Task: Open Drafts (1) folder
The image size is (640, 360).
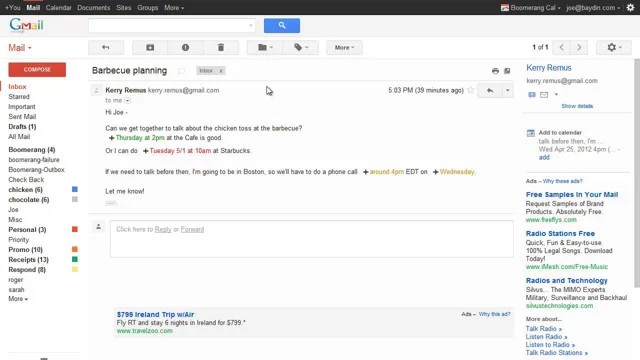Action: pyautogui.click(x=22, y=127)
